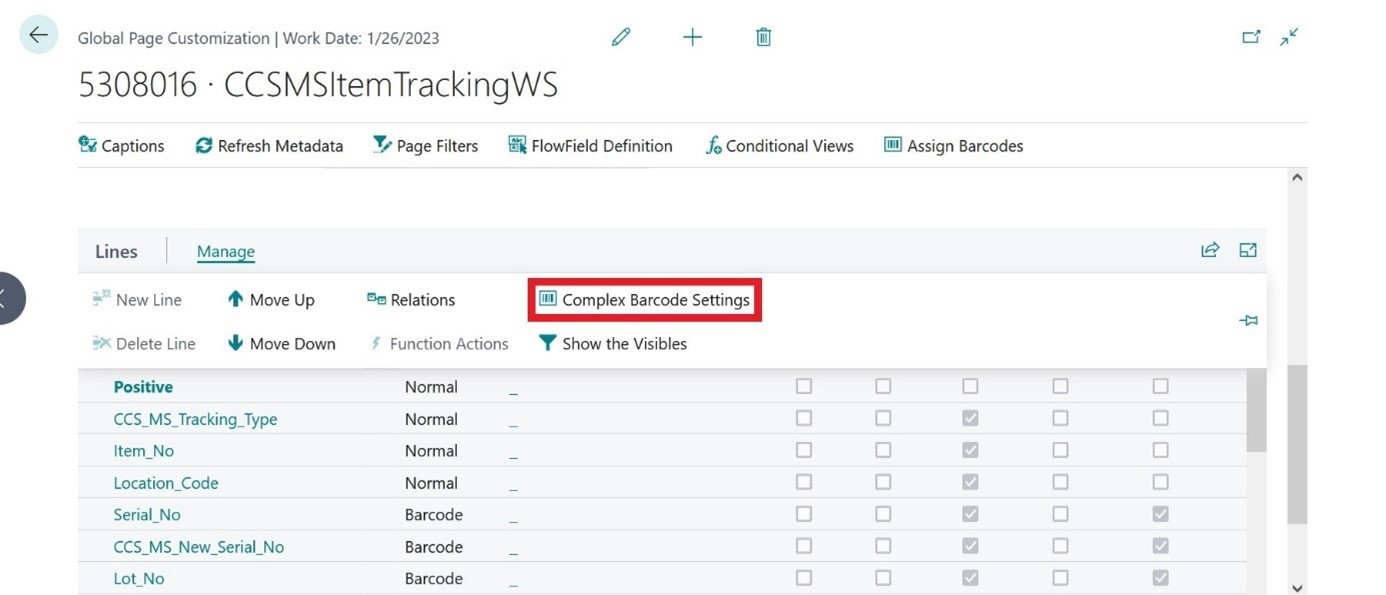Pin the Manage action bar
Viewport: 1386px width, 595px height.
[1248, 320]
